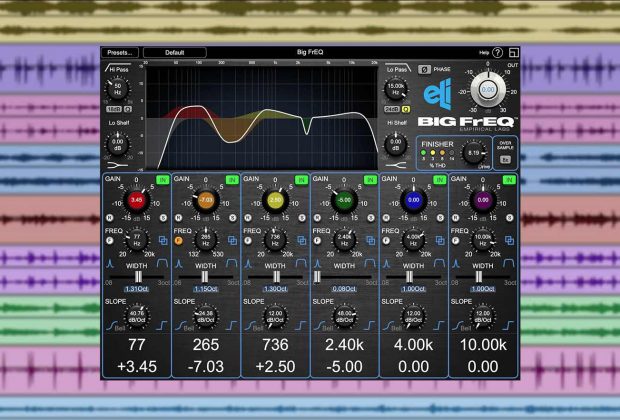Click the S solo button on 10.00k band

click(510, 218)
